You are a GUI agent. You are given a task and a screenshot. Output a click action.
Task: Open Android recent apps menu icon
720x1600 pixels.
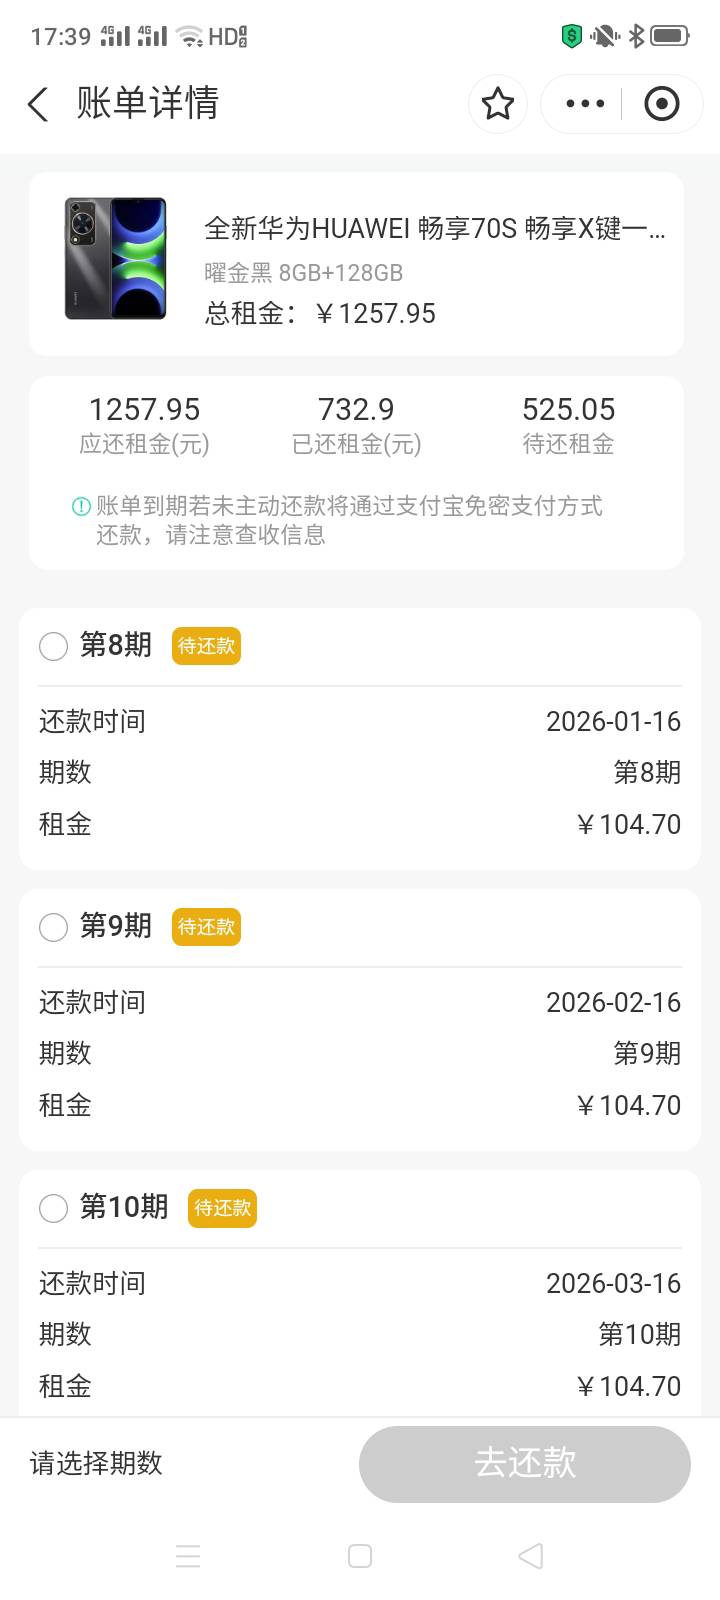(x=188, y=1556)
